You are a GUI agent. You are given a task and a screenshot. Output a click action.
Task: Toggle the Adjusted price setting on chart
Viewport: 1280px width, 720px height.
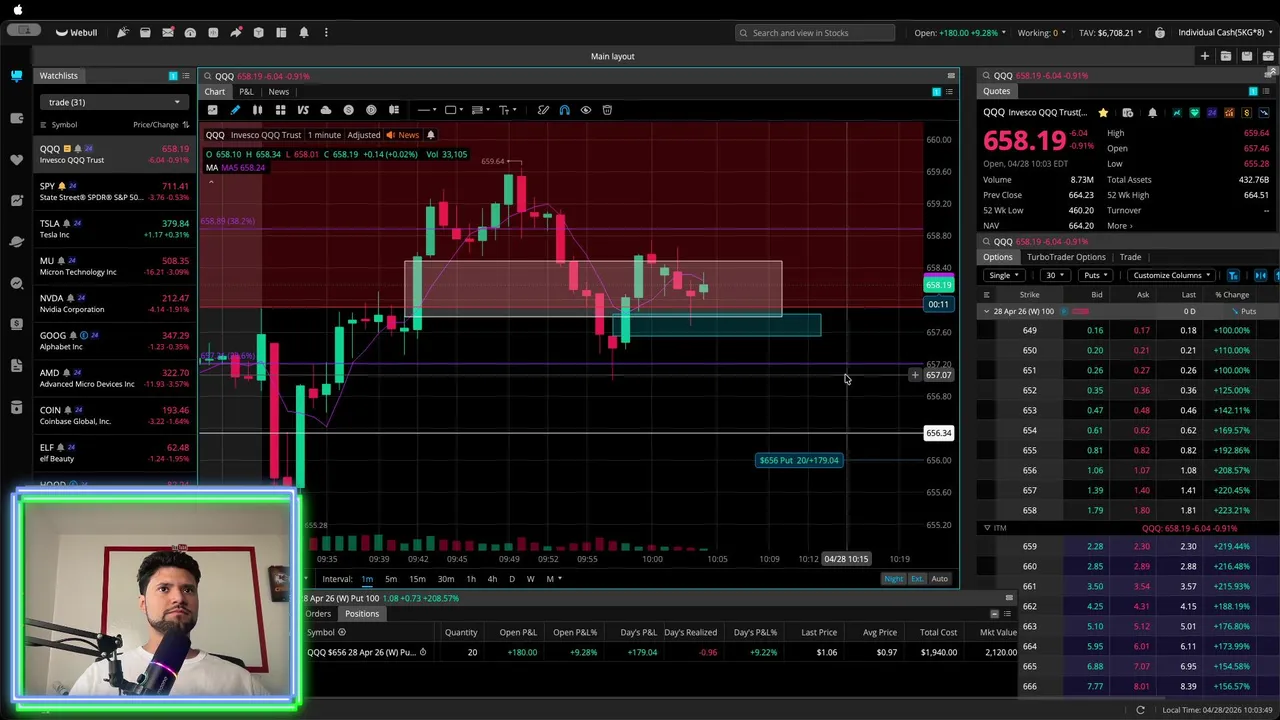pyautogui.click(x=363, y=135)
